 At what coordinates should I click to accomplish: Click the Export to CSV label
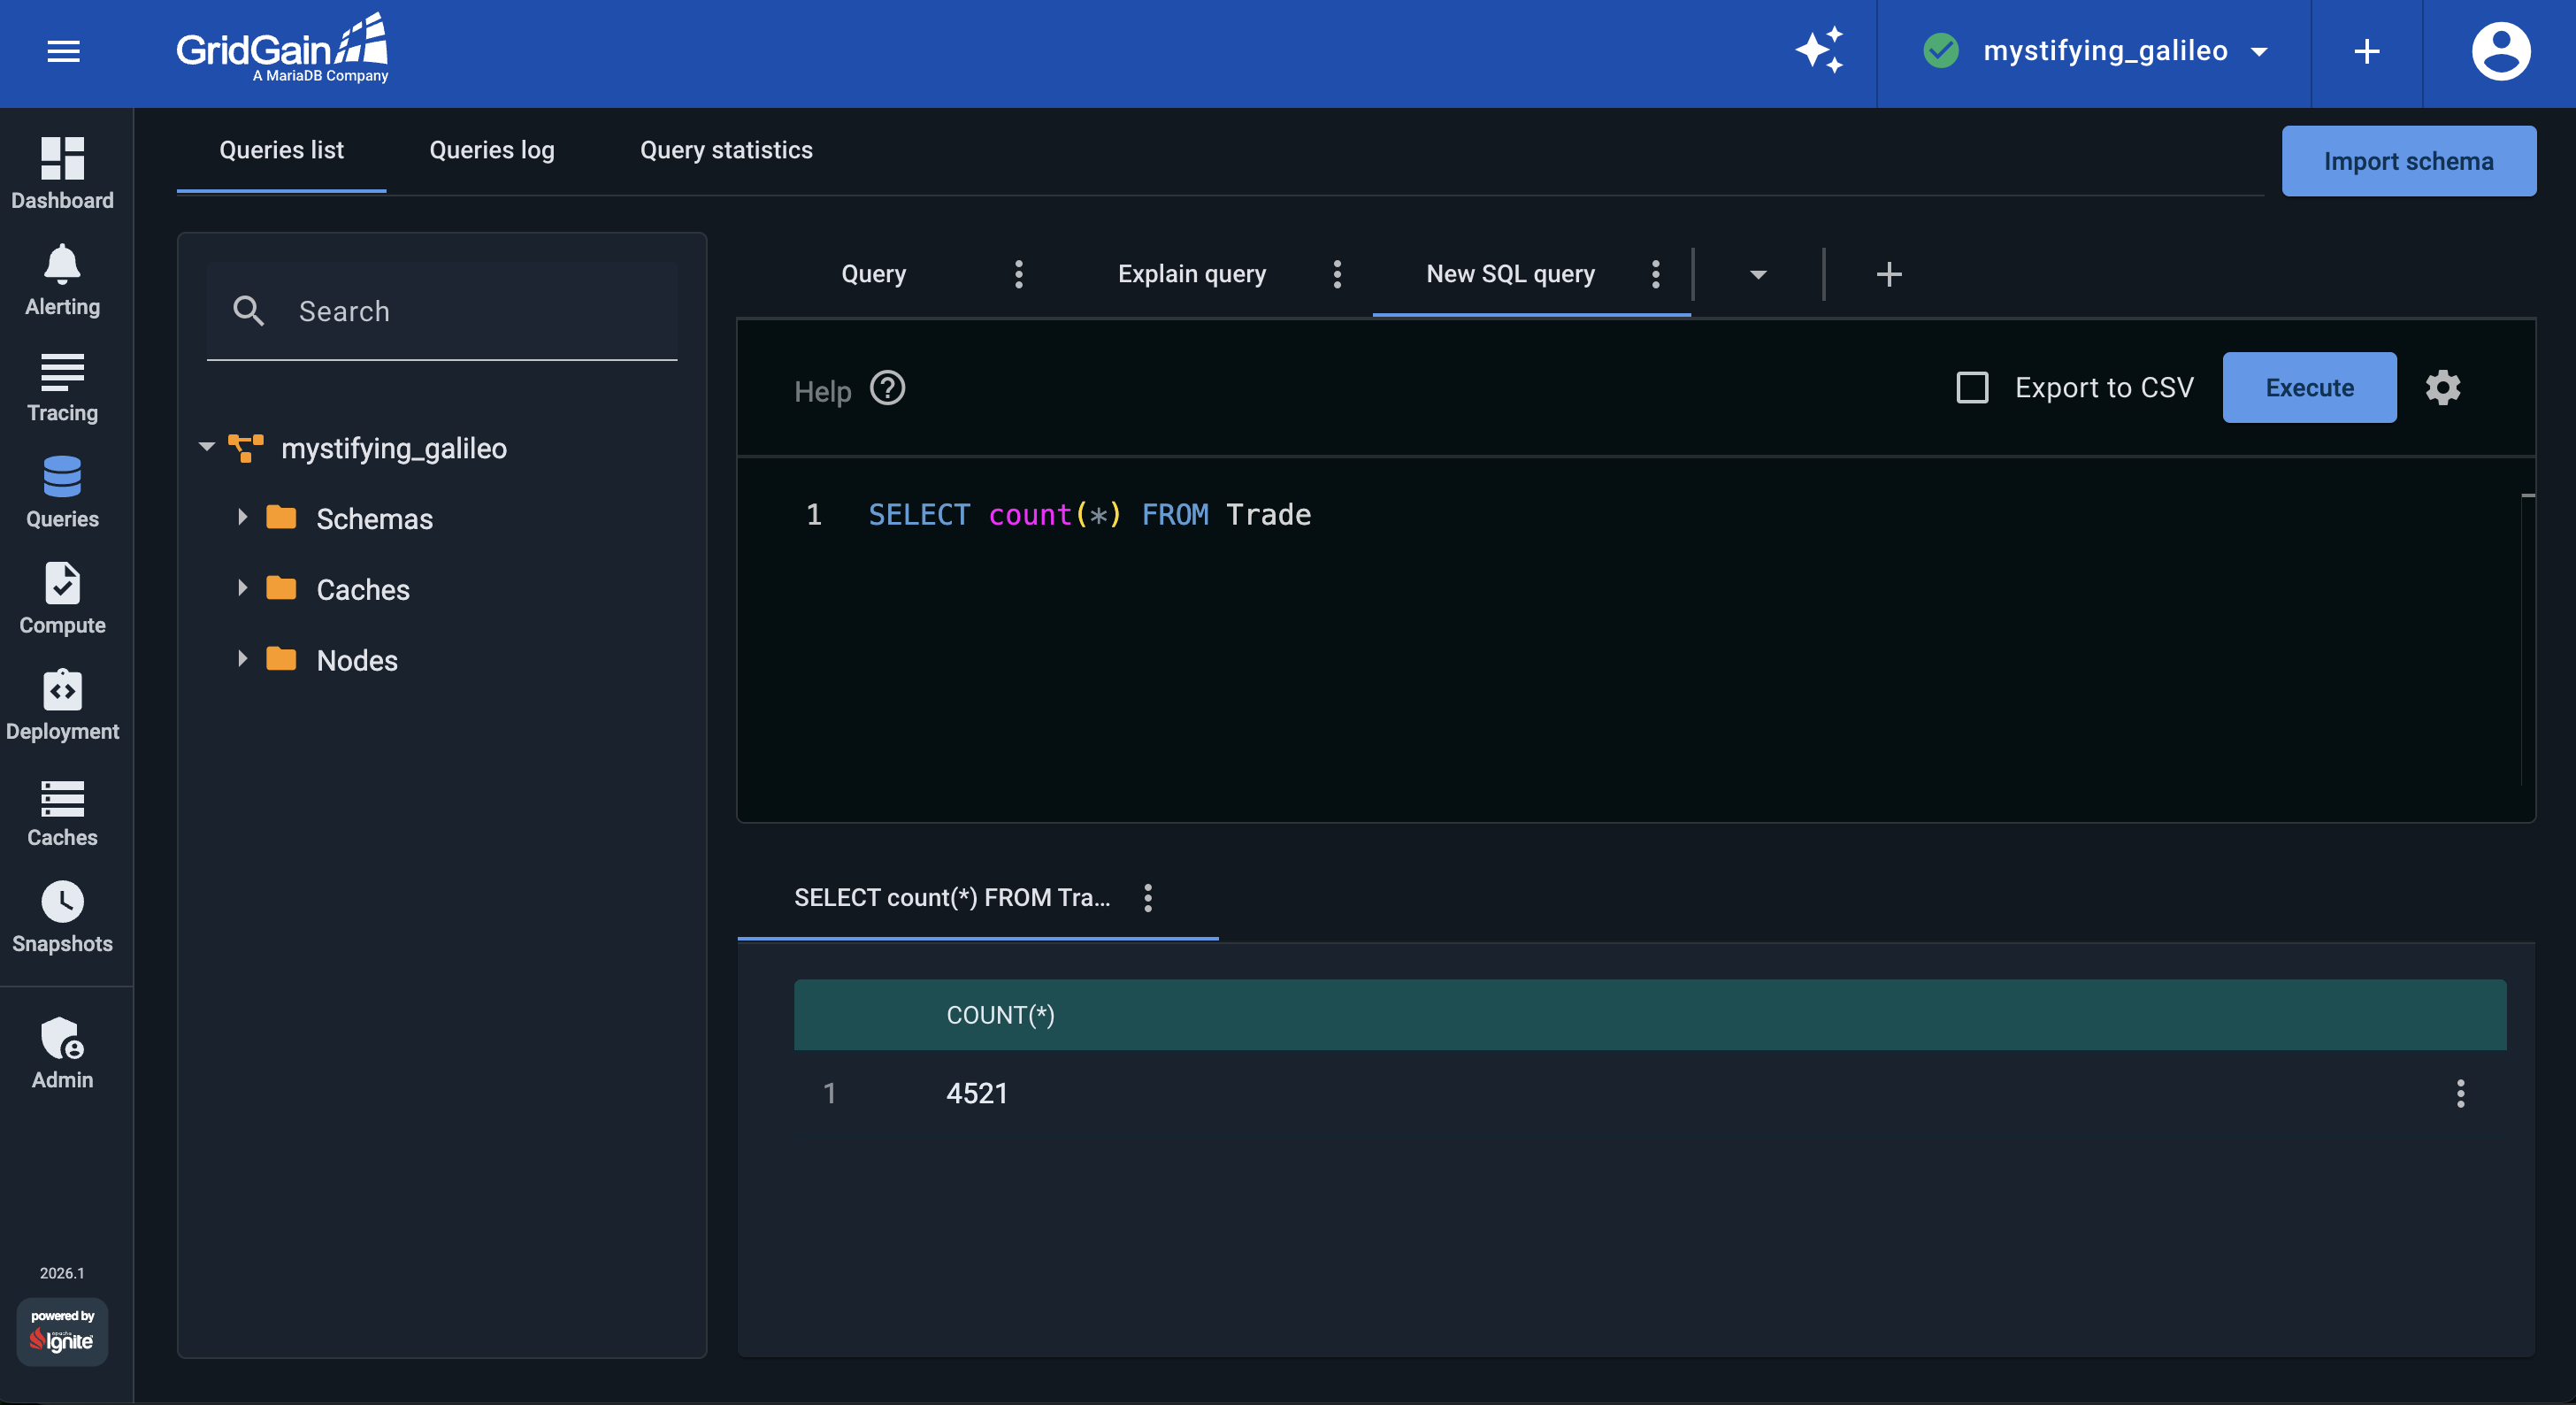(x=2104, y=387)
